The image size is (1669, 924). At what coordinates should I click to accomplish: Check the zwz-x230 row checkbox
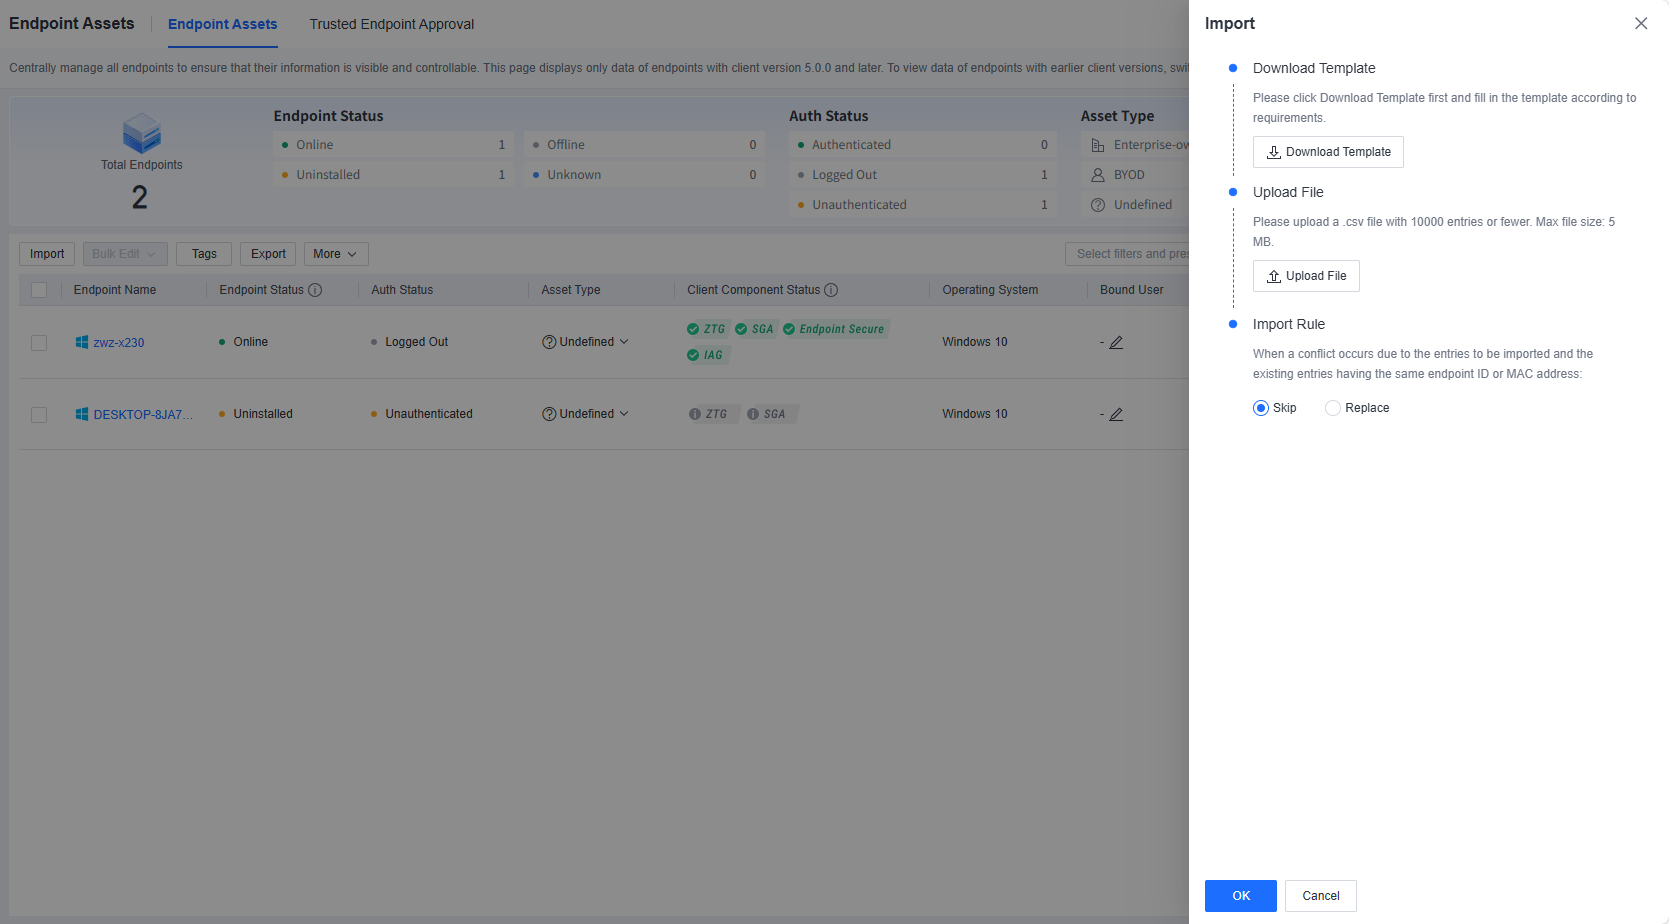[39, 343]
